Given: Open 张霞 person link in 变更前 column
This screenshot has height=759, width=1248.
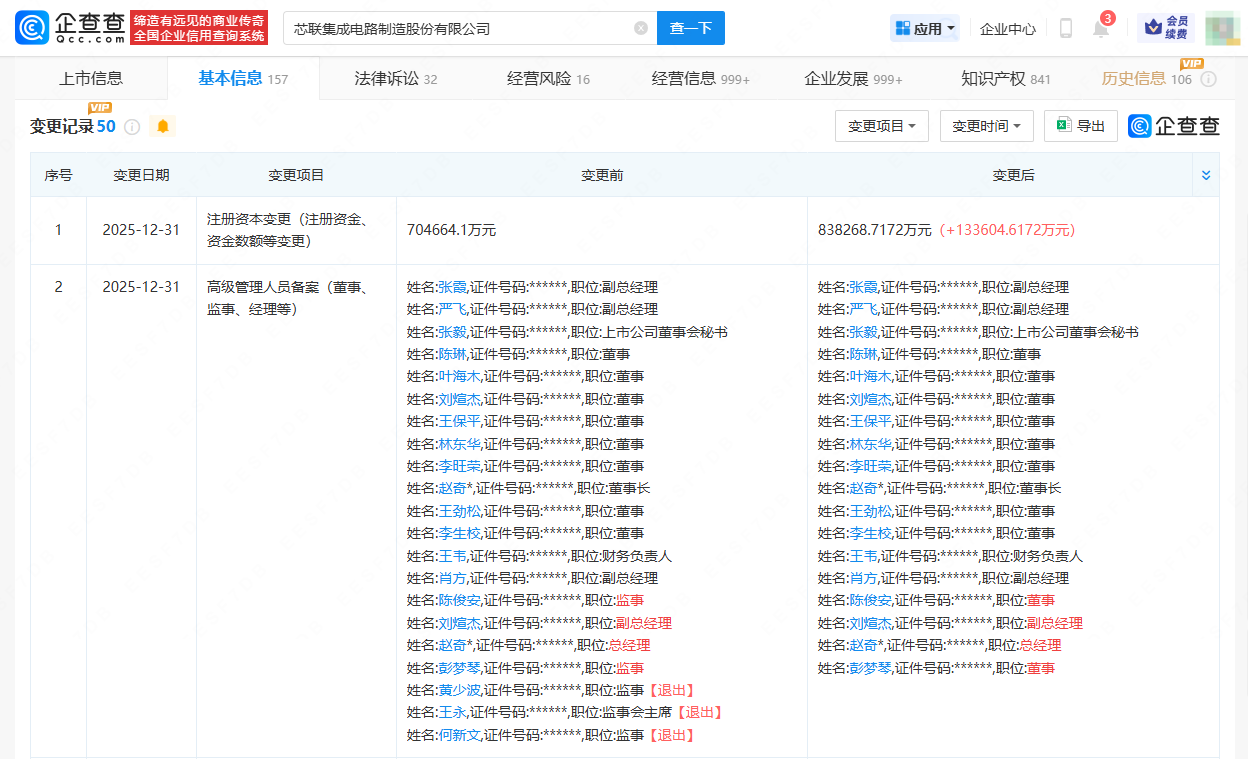Looking at the screenshot, I should pyautogui.click(x=452, y=287).
